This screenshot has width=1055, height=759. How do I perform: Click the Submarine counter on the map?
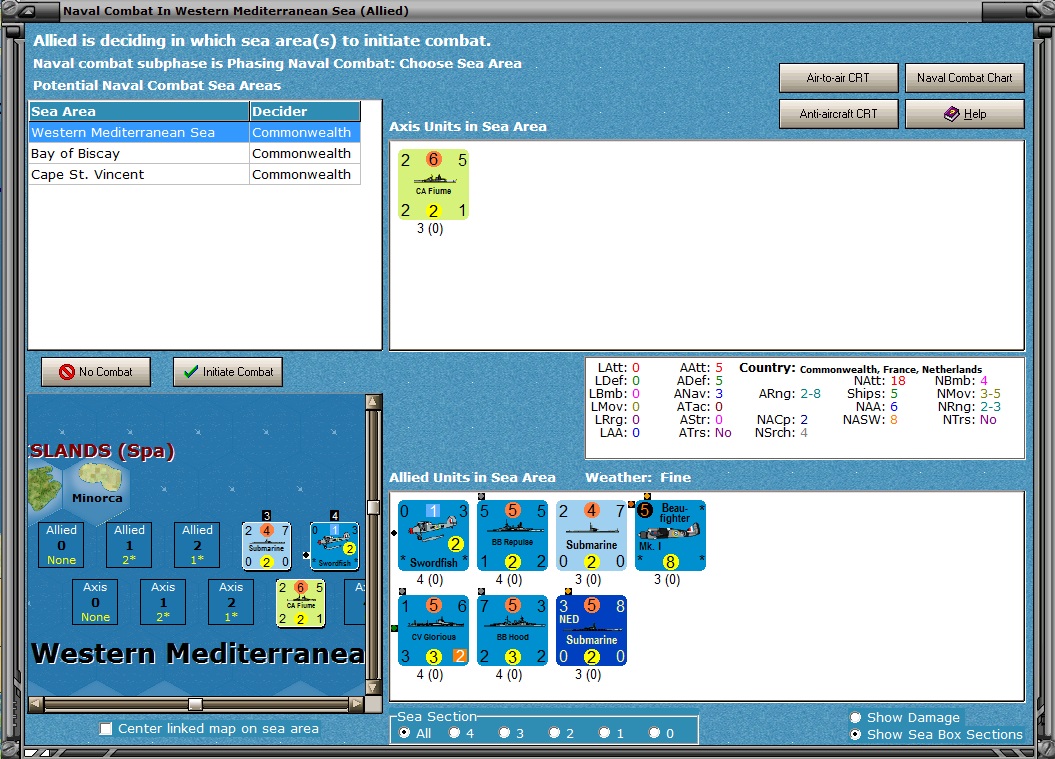click(266, 546)
